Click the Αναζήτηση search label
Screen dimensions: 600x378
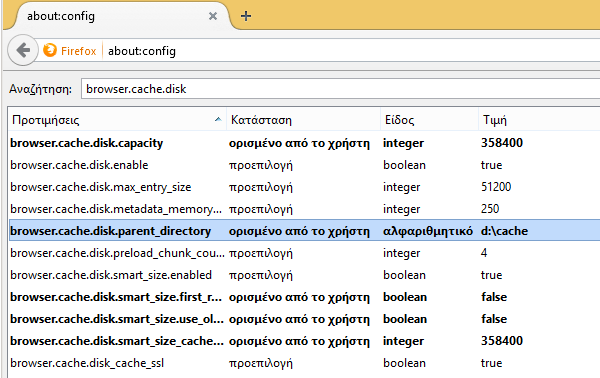41,89
